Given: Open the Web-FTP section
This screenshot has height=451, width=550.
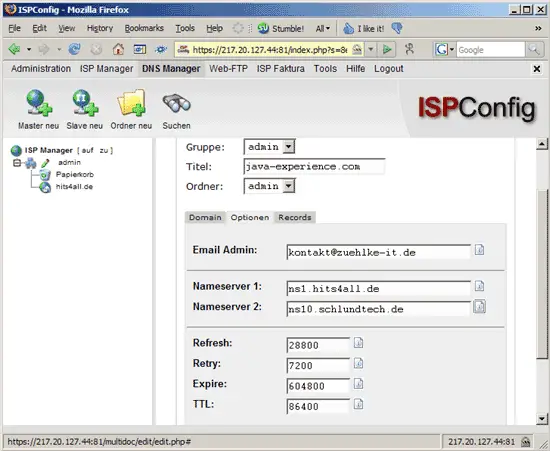Looking at the screenshot, I should click(228, 69).
